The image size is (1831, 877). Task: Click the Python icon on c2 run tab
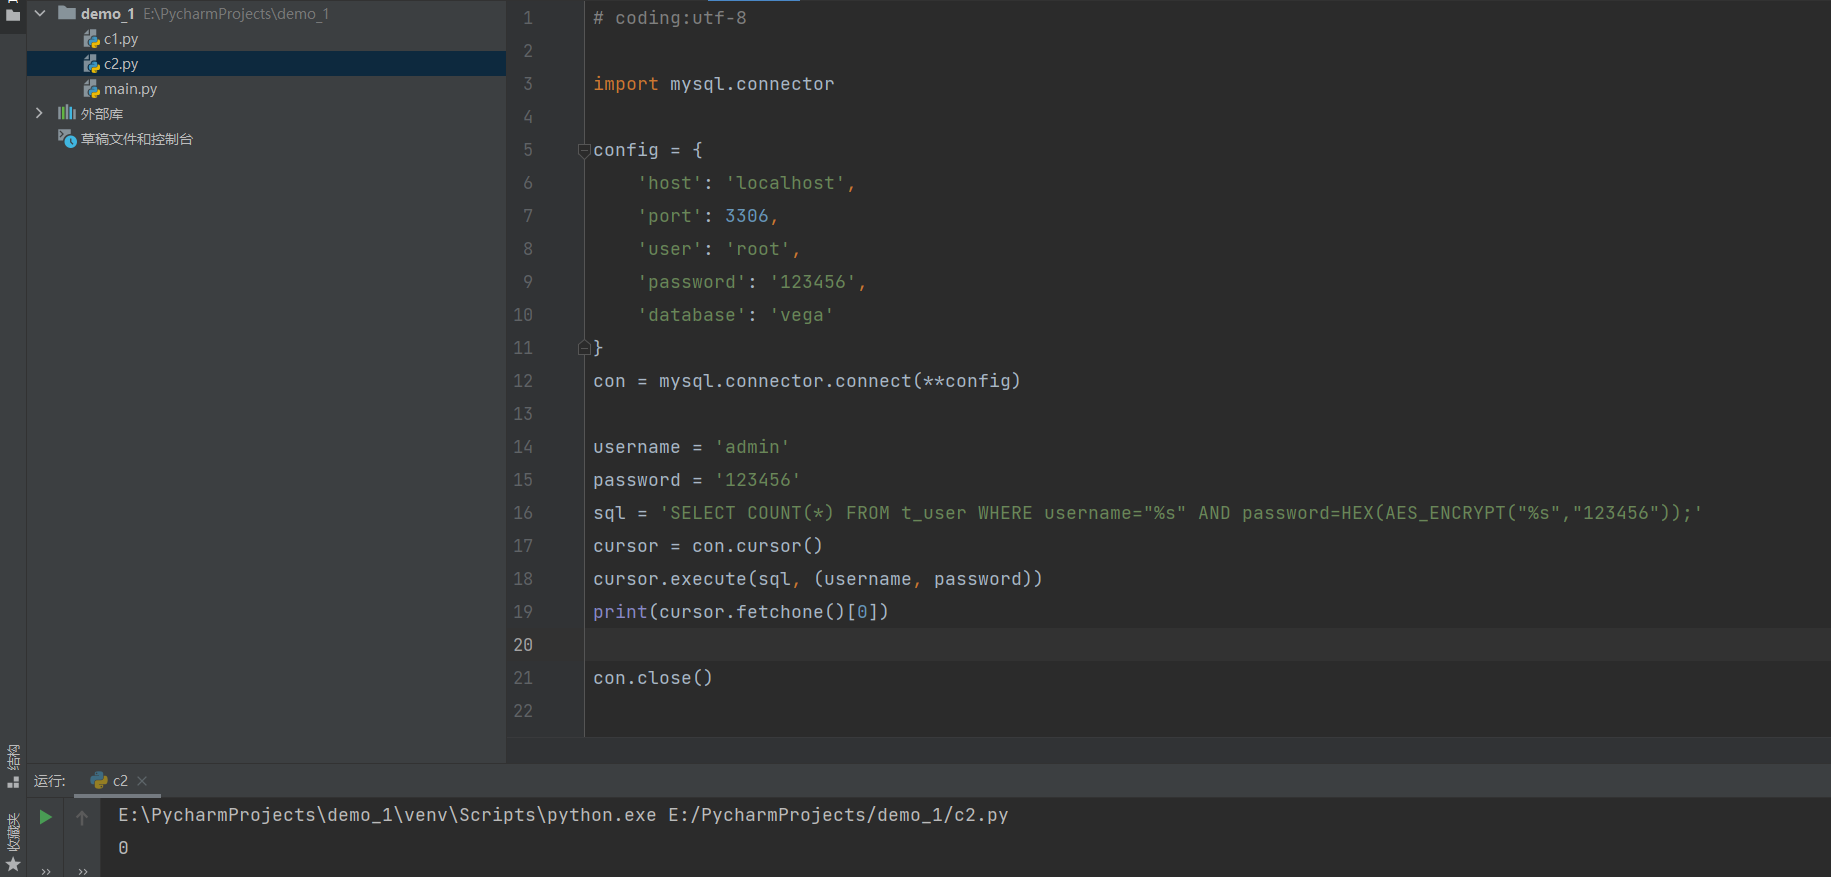coord(99,780)
